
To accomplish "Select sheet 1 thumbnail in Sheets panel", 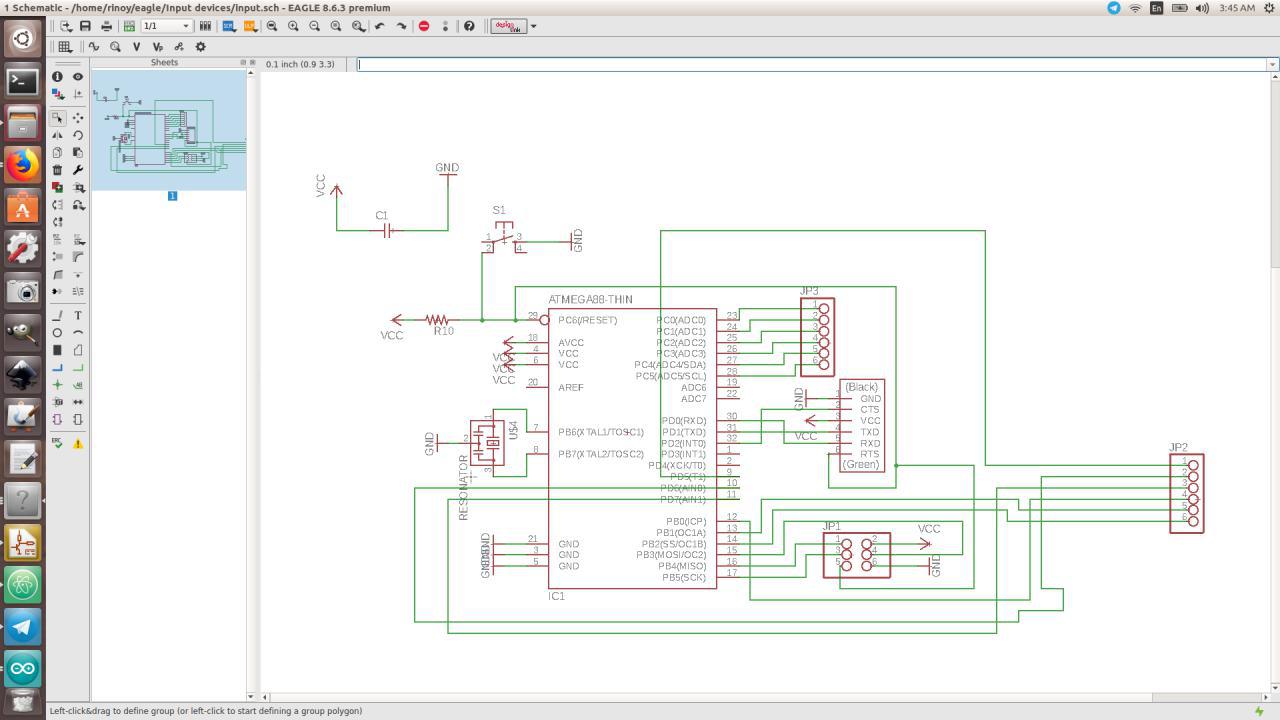I will (168, 130).
